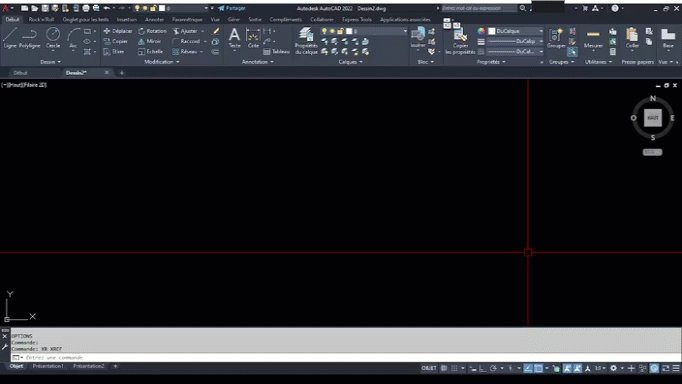
Task: Select the Arc tool
Action: pos(73,37)
